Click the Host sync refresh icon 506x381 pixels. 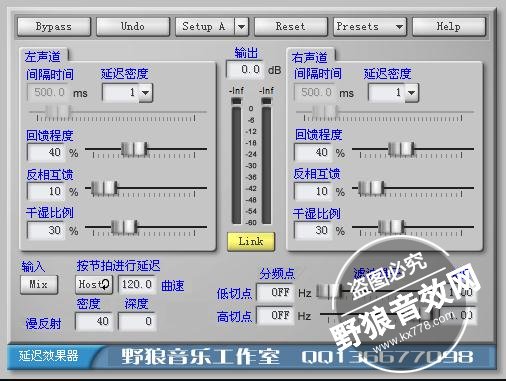[x=105, y=284]
